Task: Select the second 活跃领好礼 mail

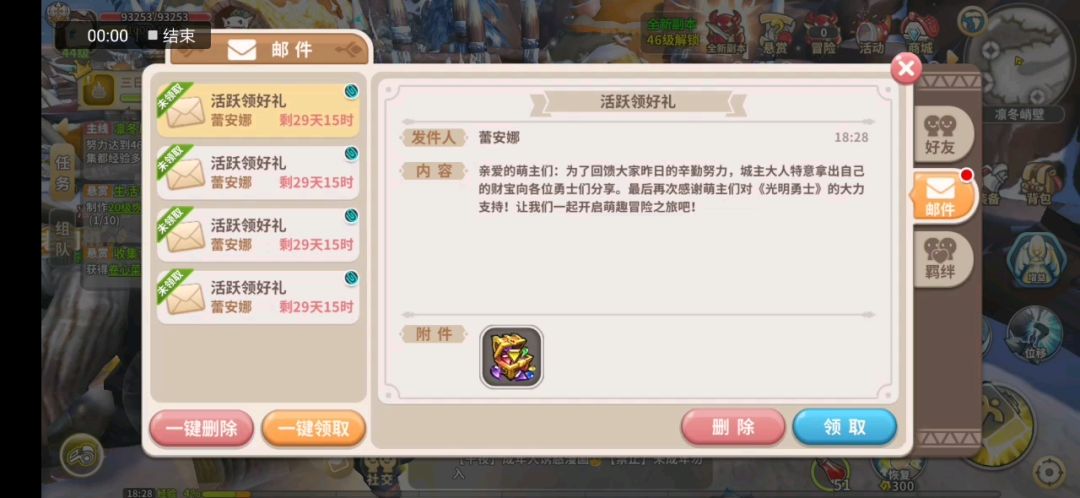Action: (x=258, y=172)
